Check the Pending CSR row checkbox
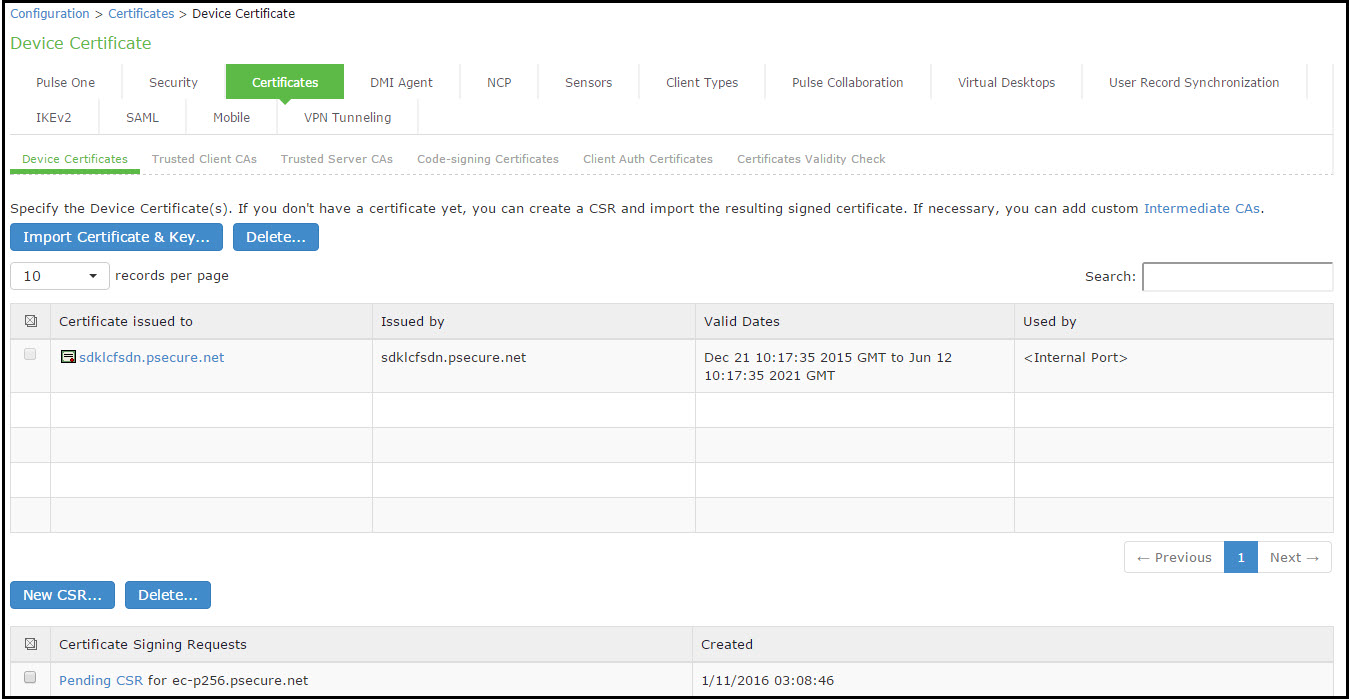Screen dimensions: 1349x699 point(30,677)
